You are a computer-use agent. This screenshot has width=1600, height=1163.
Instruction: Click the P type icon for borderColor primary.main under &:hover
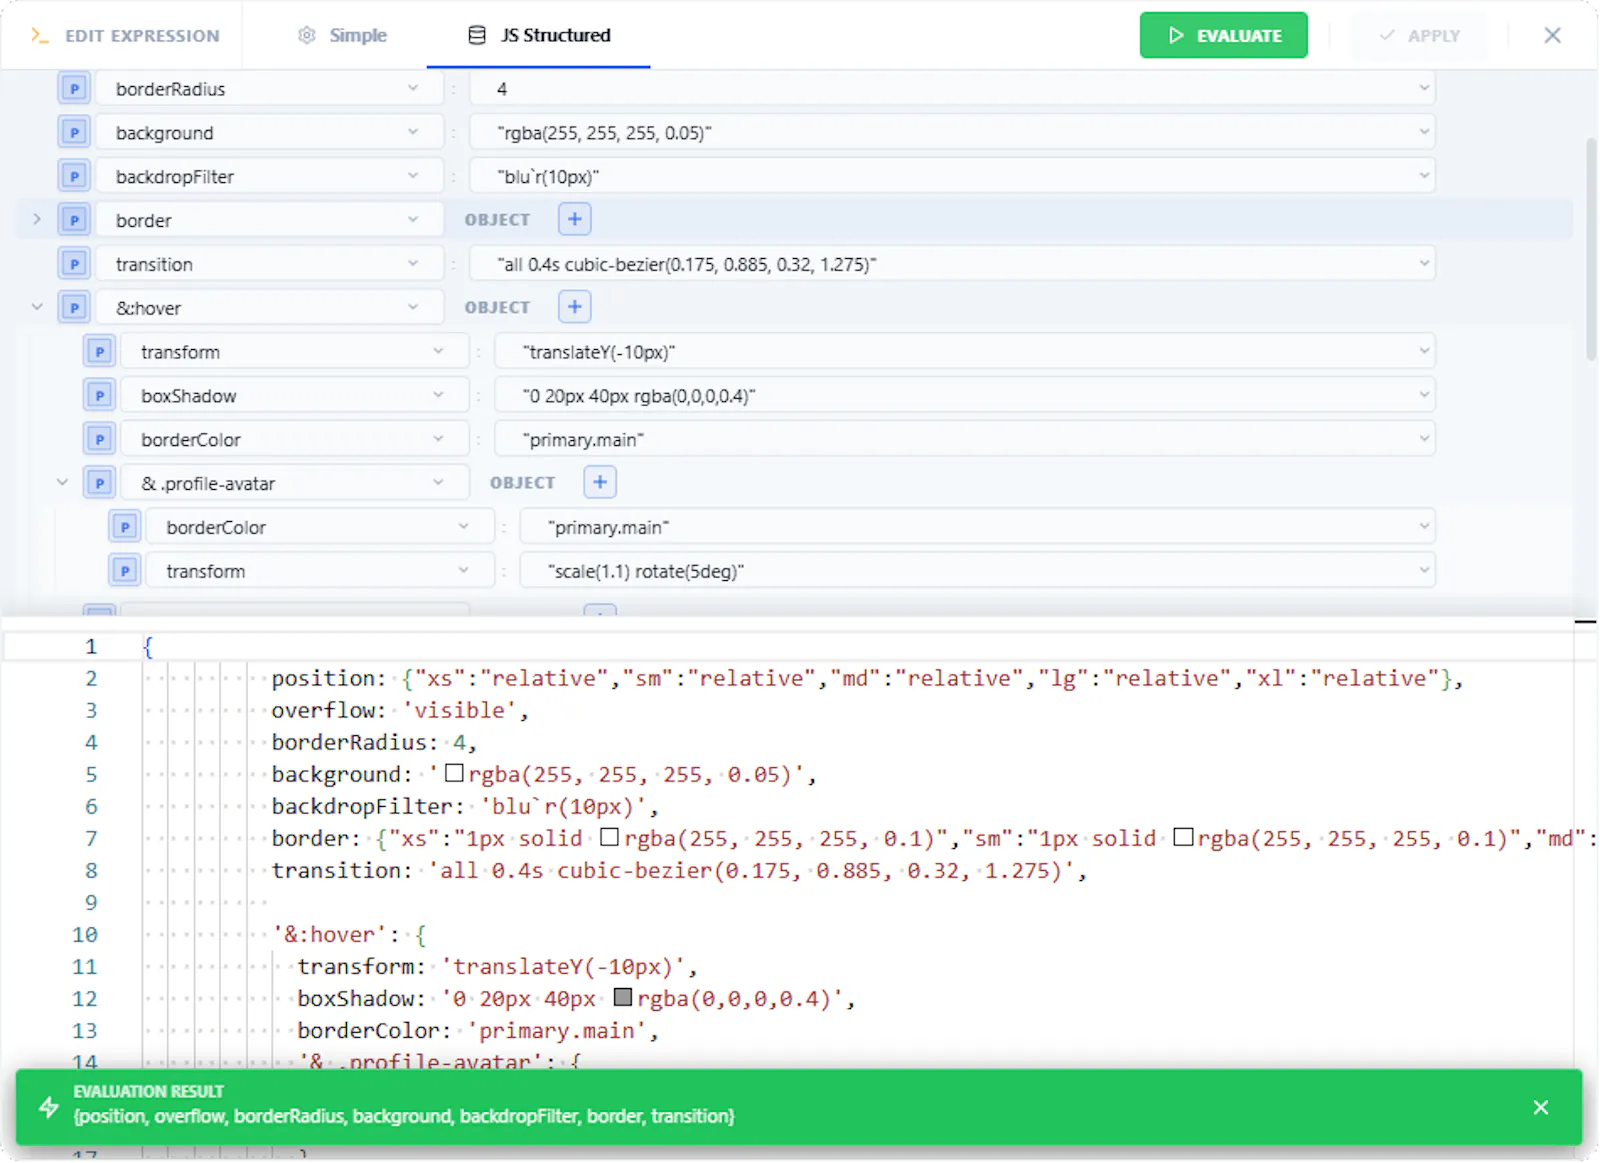point(99,440)
